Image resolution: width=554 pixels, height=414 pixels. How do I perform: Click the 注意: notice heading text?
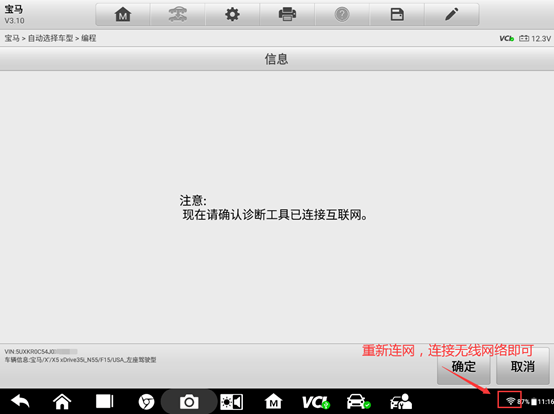[193, 201]
